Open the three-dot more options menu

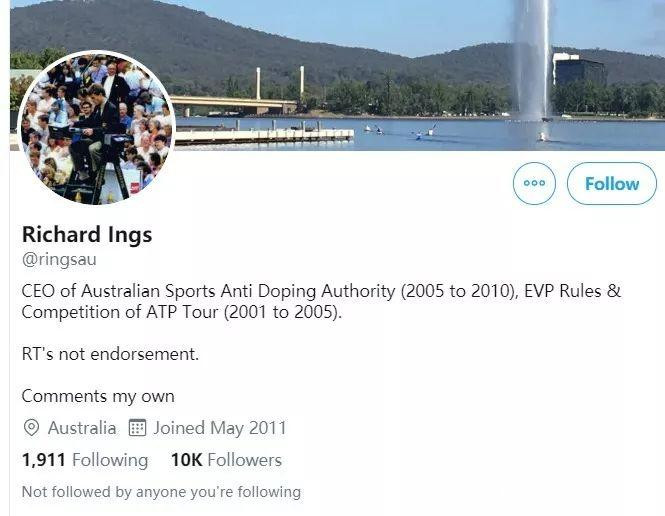tap(534, 184)
